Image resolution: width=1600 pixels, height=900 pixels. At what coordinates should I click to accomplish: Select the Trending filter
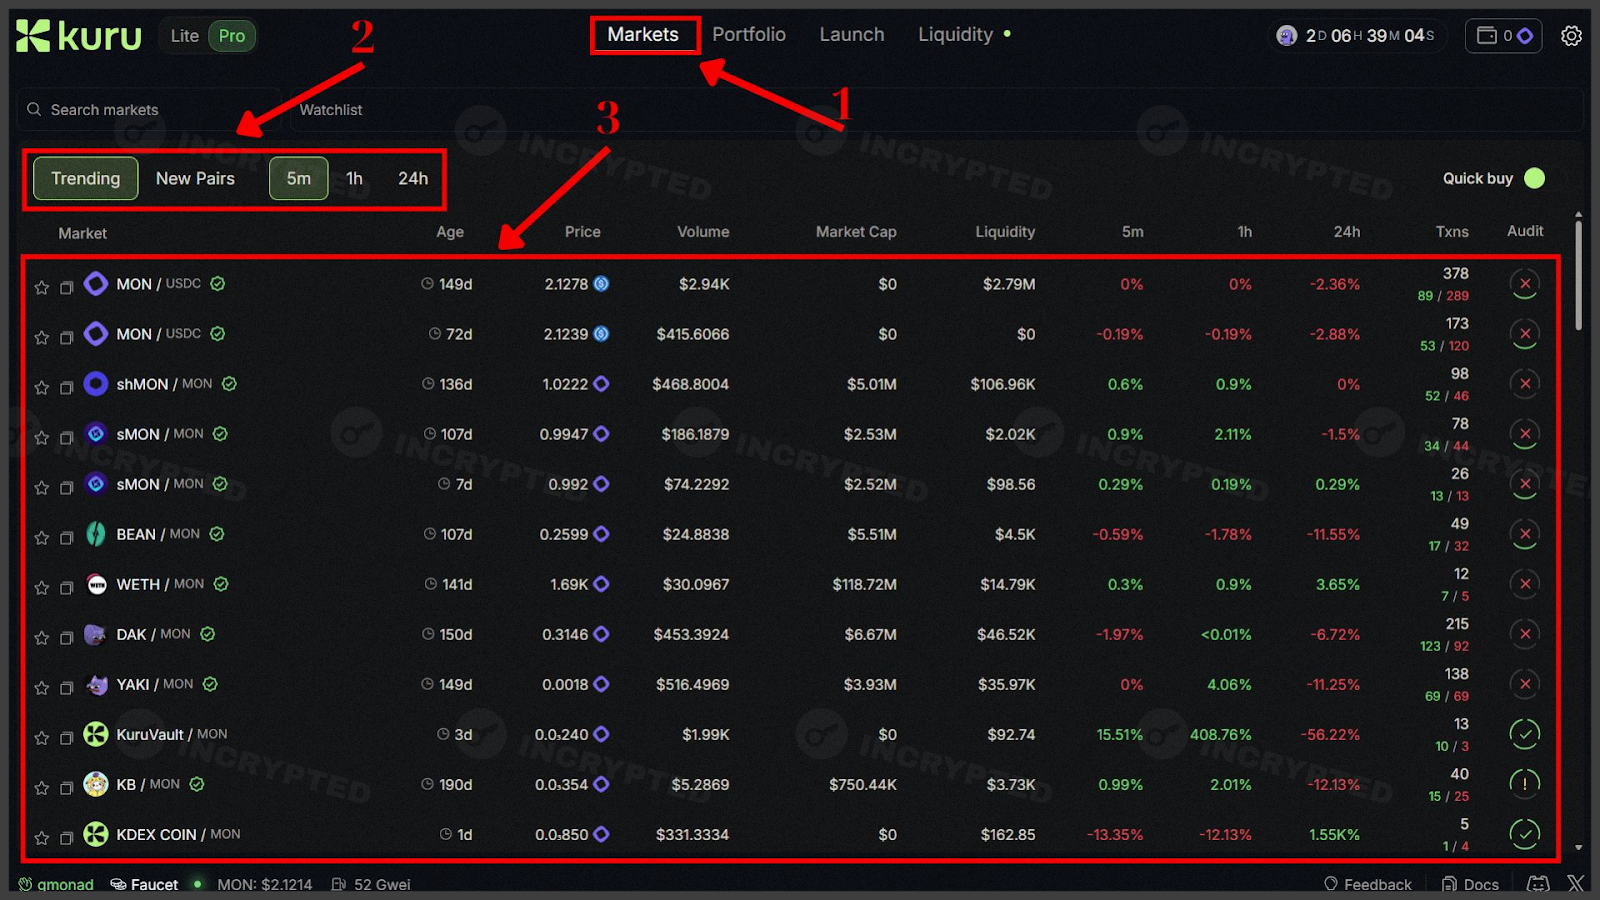86,179
